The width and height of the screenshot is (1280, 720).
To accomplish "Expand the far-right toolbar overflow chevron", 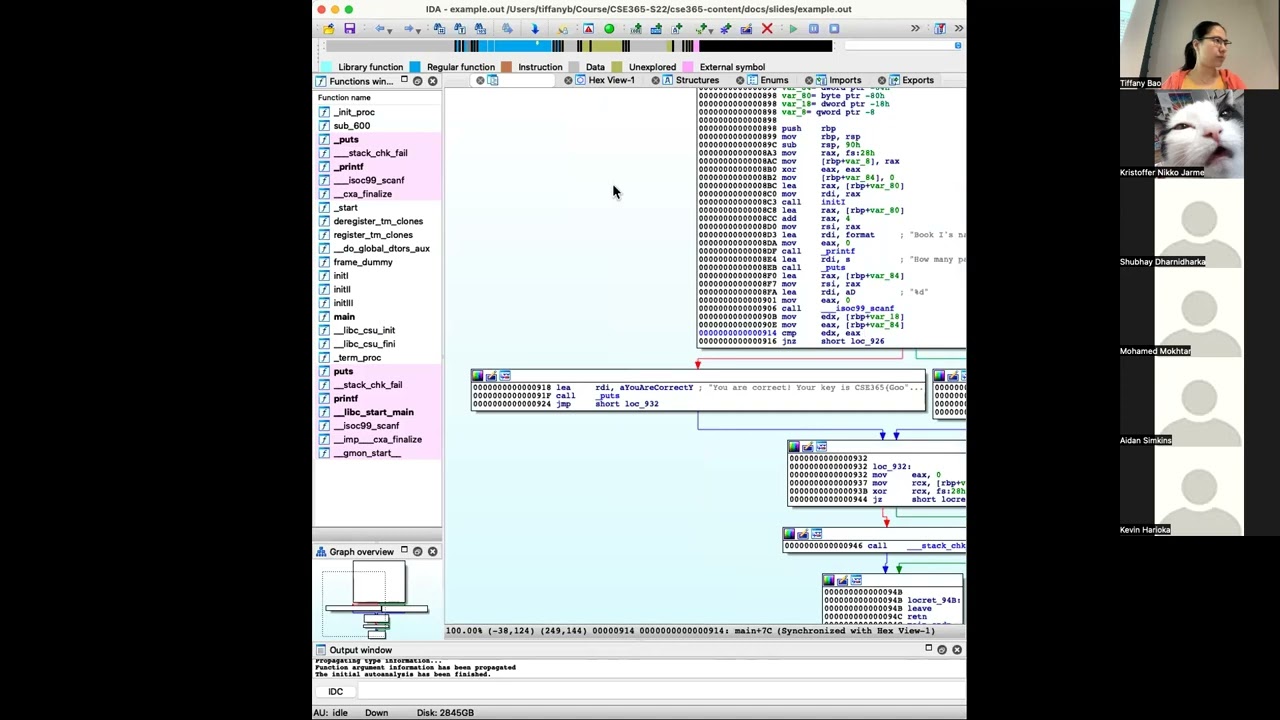I will (x=959, y=29).
